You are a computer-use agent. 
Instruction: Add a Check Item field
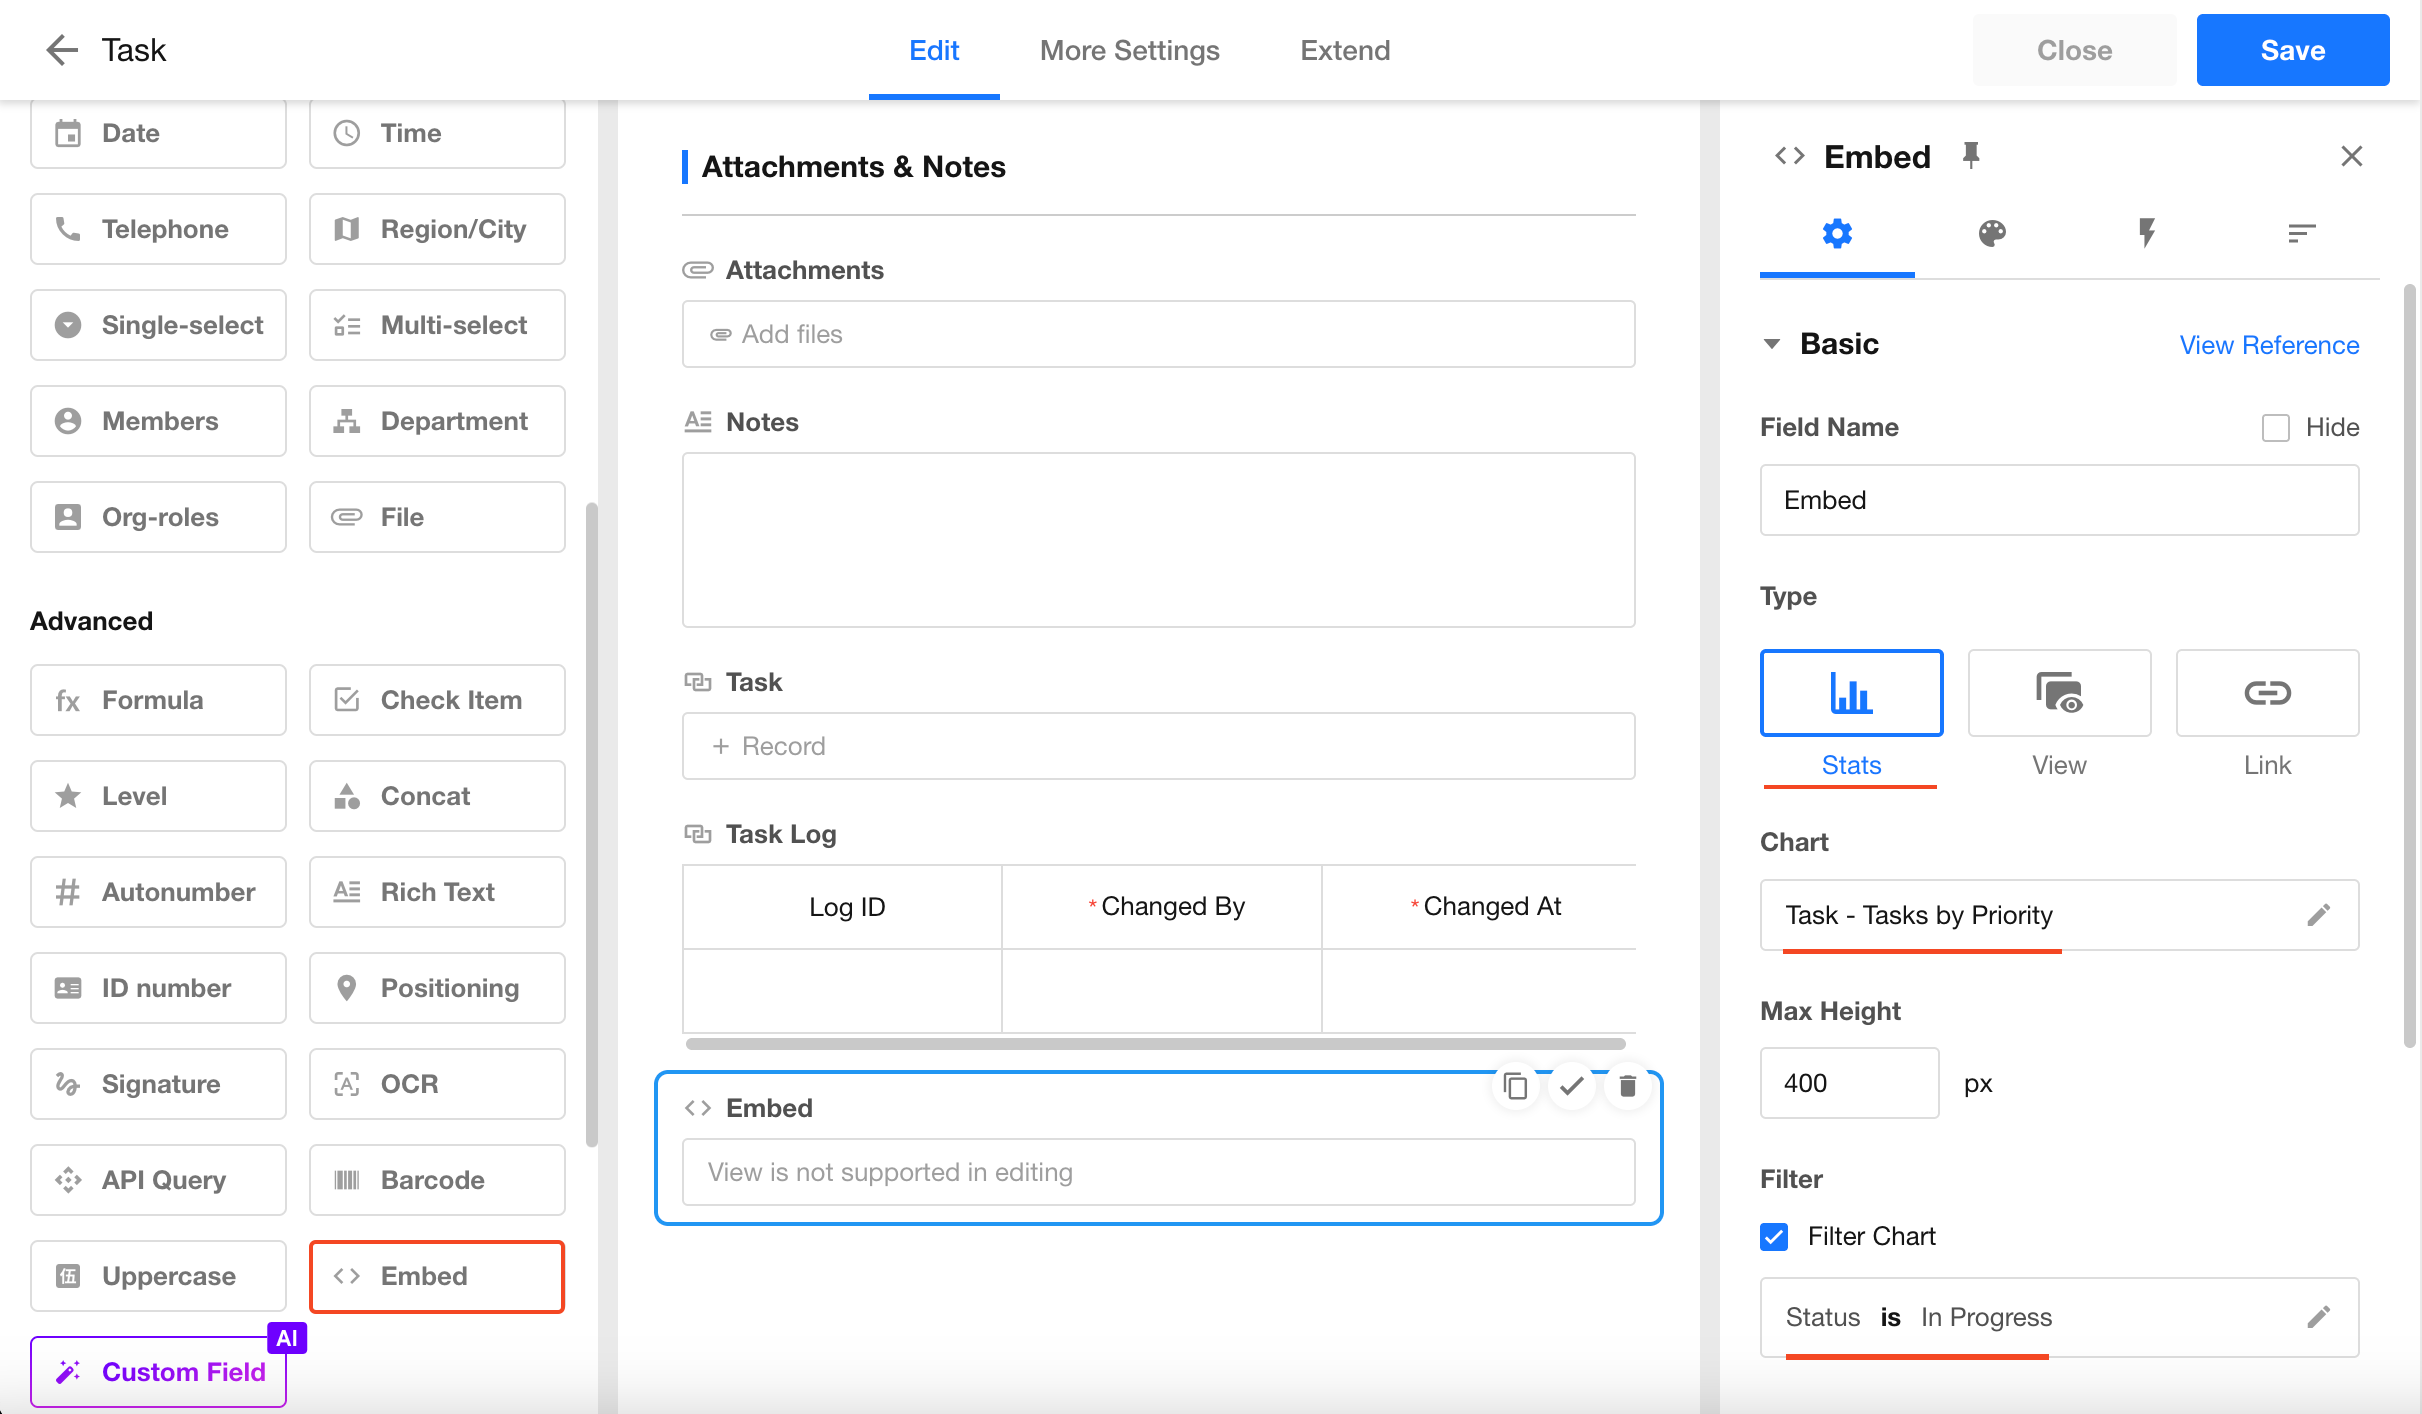tap(437, 700)
